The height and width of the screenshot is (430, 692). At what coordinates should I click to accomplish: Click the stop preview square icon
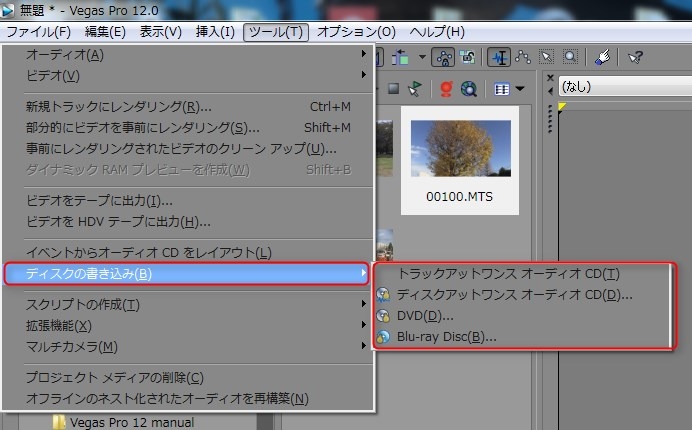pyautogui.click(x=394, y=89)
